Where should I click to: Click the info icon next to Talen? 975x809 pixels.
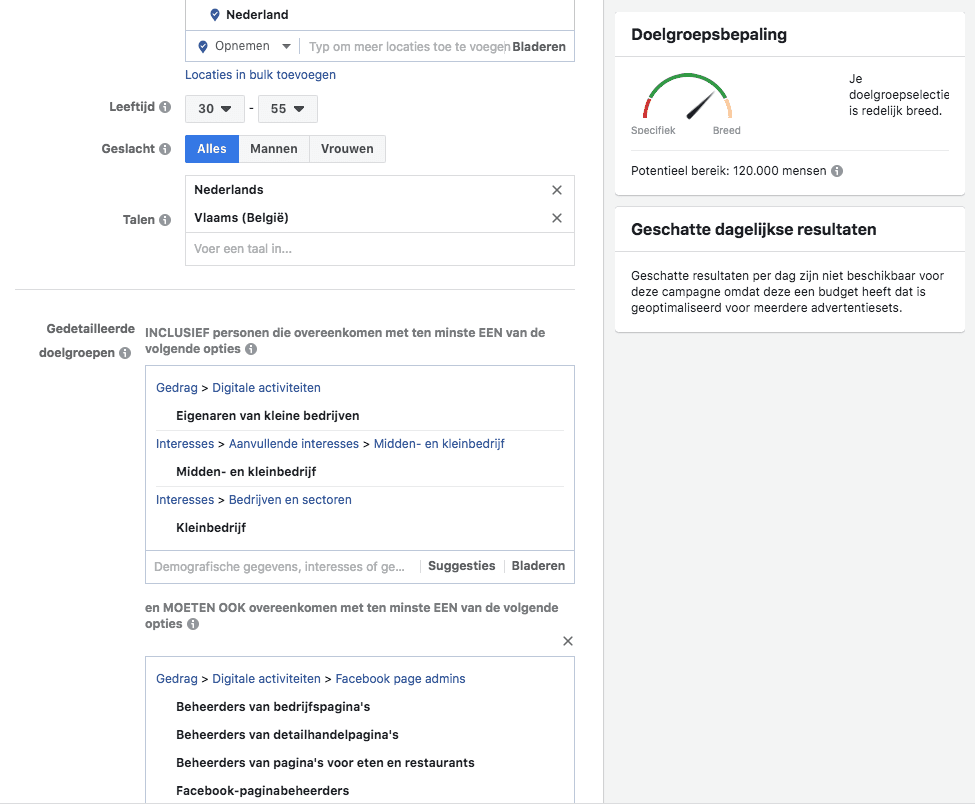164,219
